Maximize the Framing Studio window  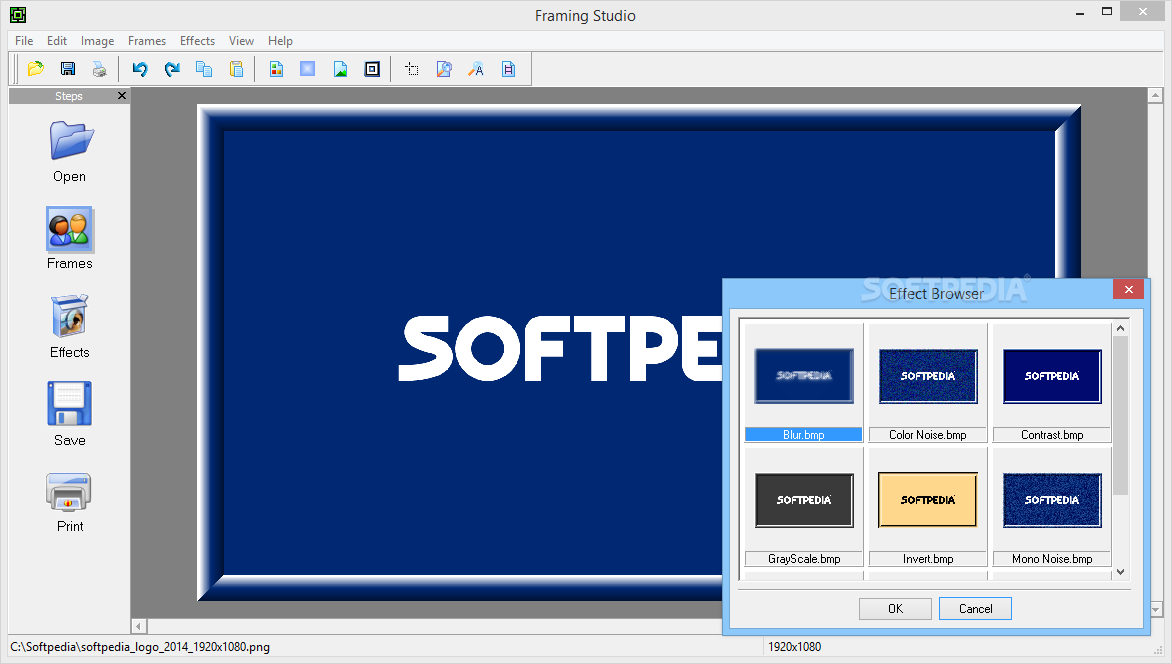tap(1107, 11)
